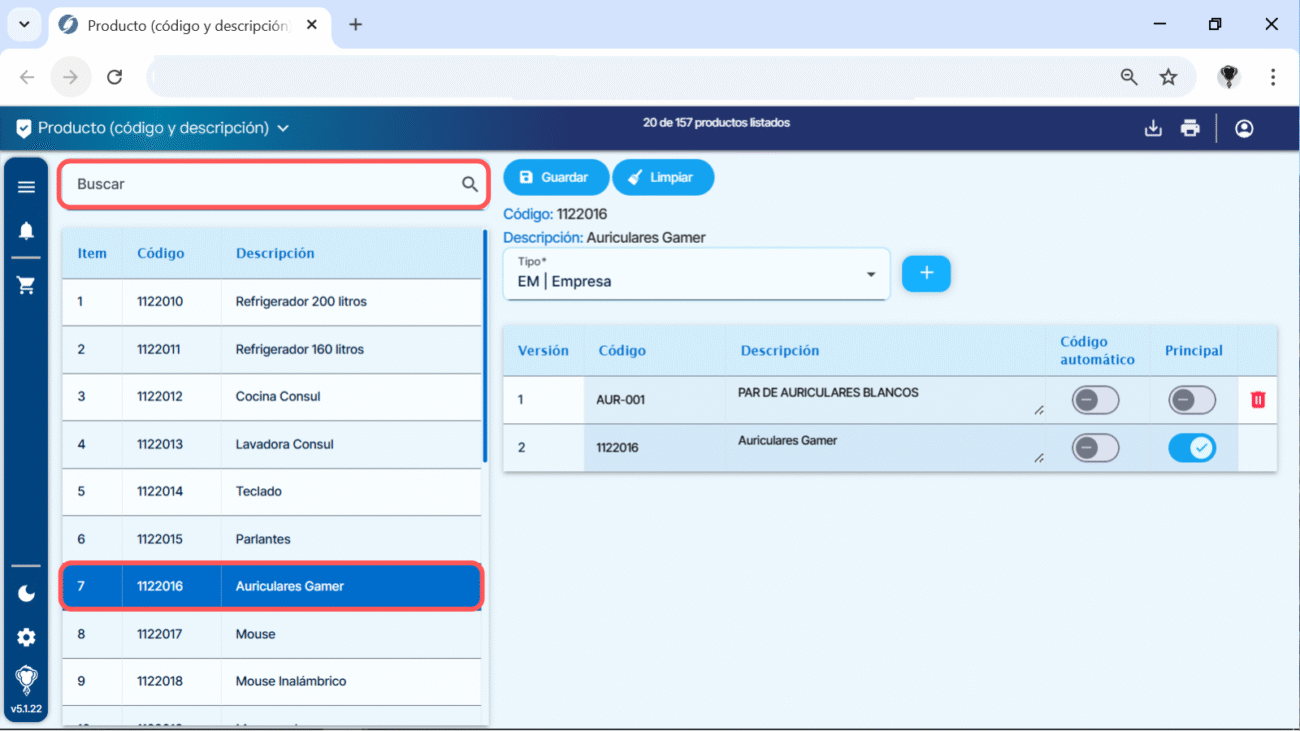
Task: Open notifications bell in sidebar
Action: point(26,231)
